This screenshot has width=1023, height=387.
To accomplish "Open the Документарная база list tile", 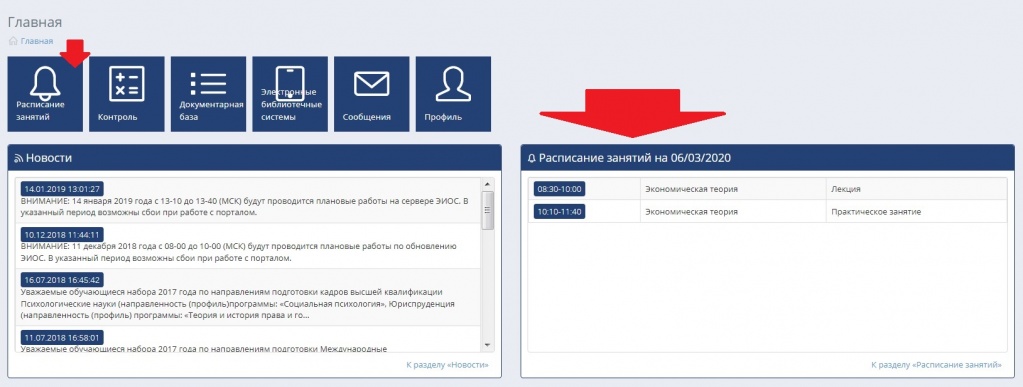I will [x=208, y=94].
